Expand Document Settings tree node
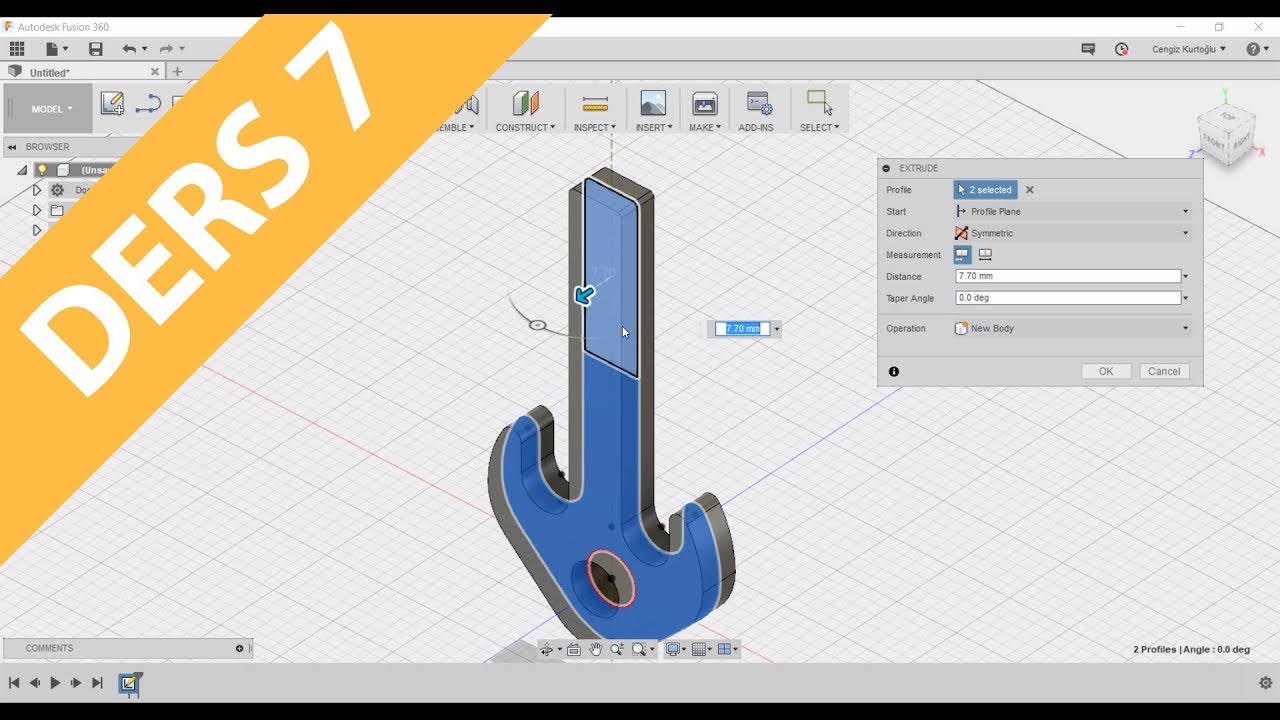The image size is (1280, 720). click(x=37, y=190)
